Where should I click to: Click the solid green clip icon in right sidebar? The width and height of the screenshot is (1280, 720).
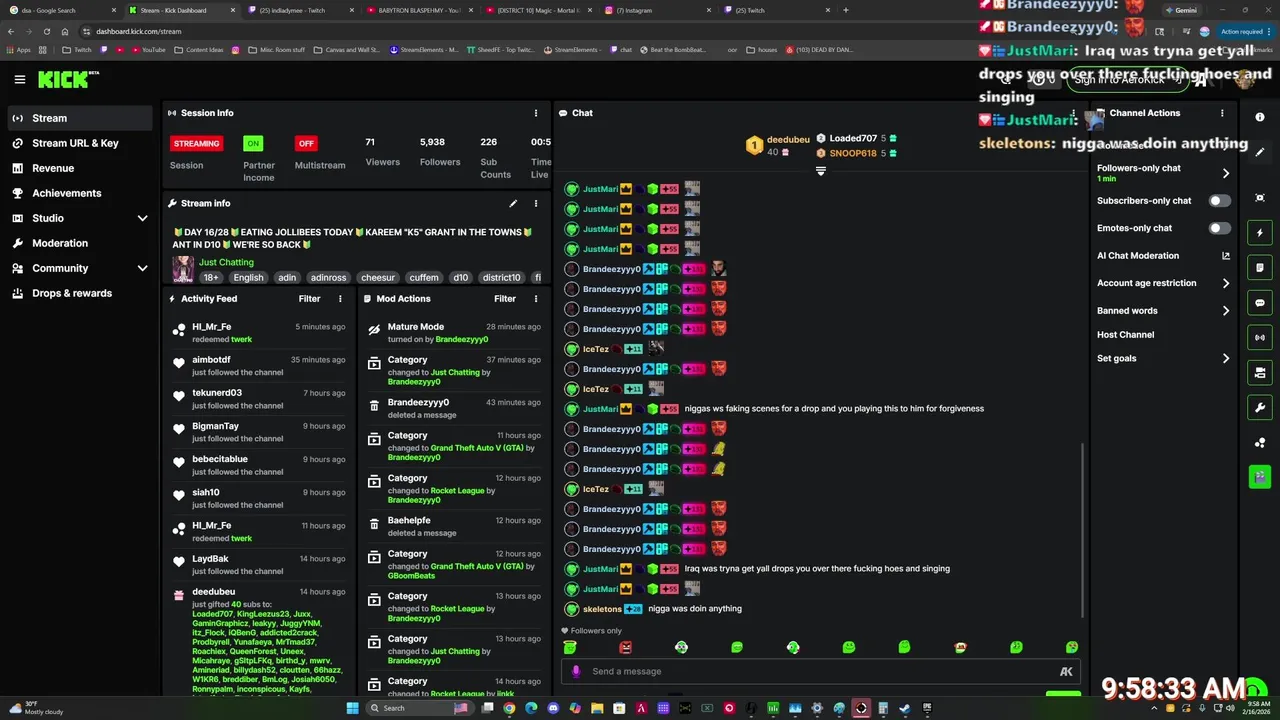1260,476
